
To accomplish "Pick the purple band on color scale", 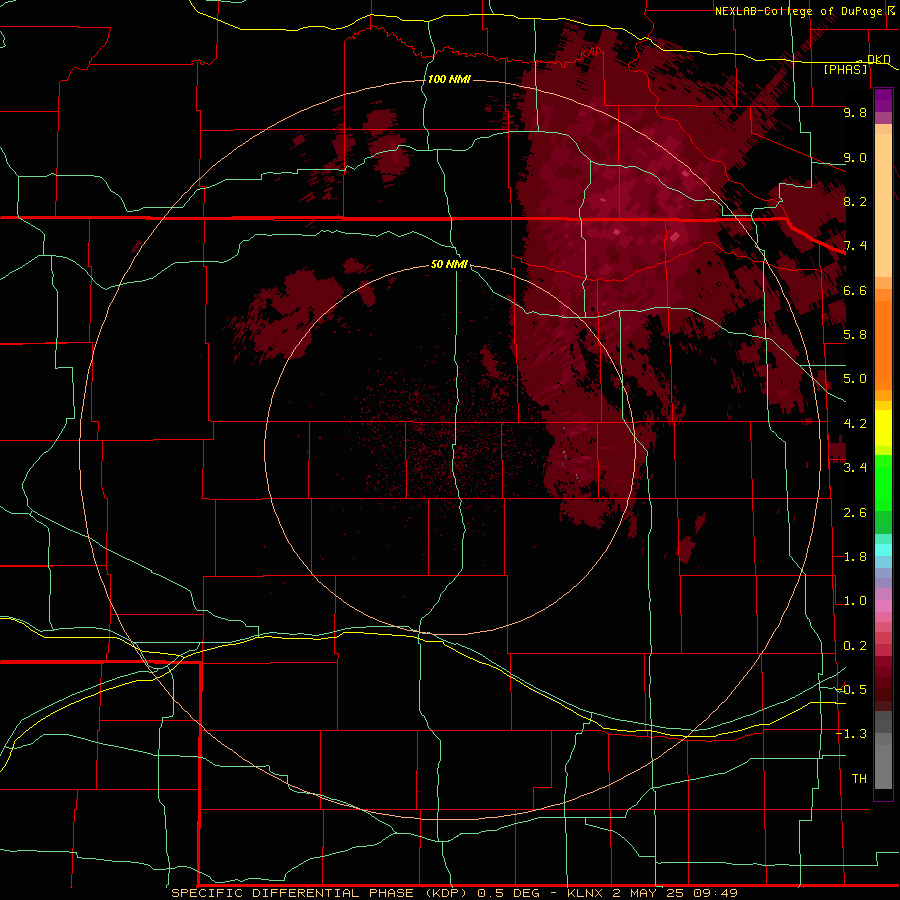I will pos(883,100).
